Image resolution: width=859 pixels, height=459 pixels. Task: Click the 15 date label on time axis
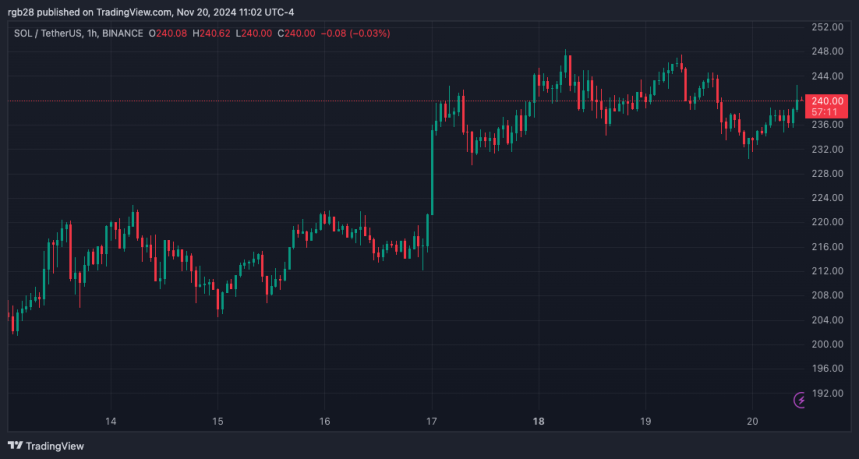point(218,421)
